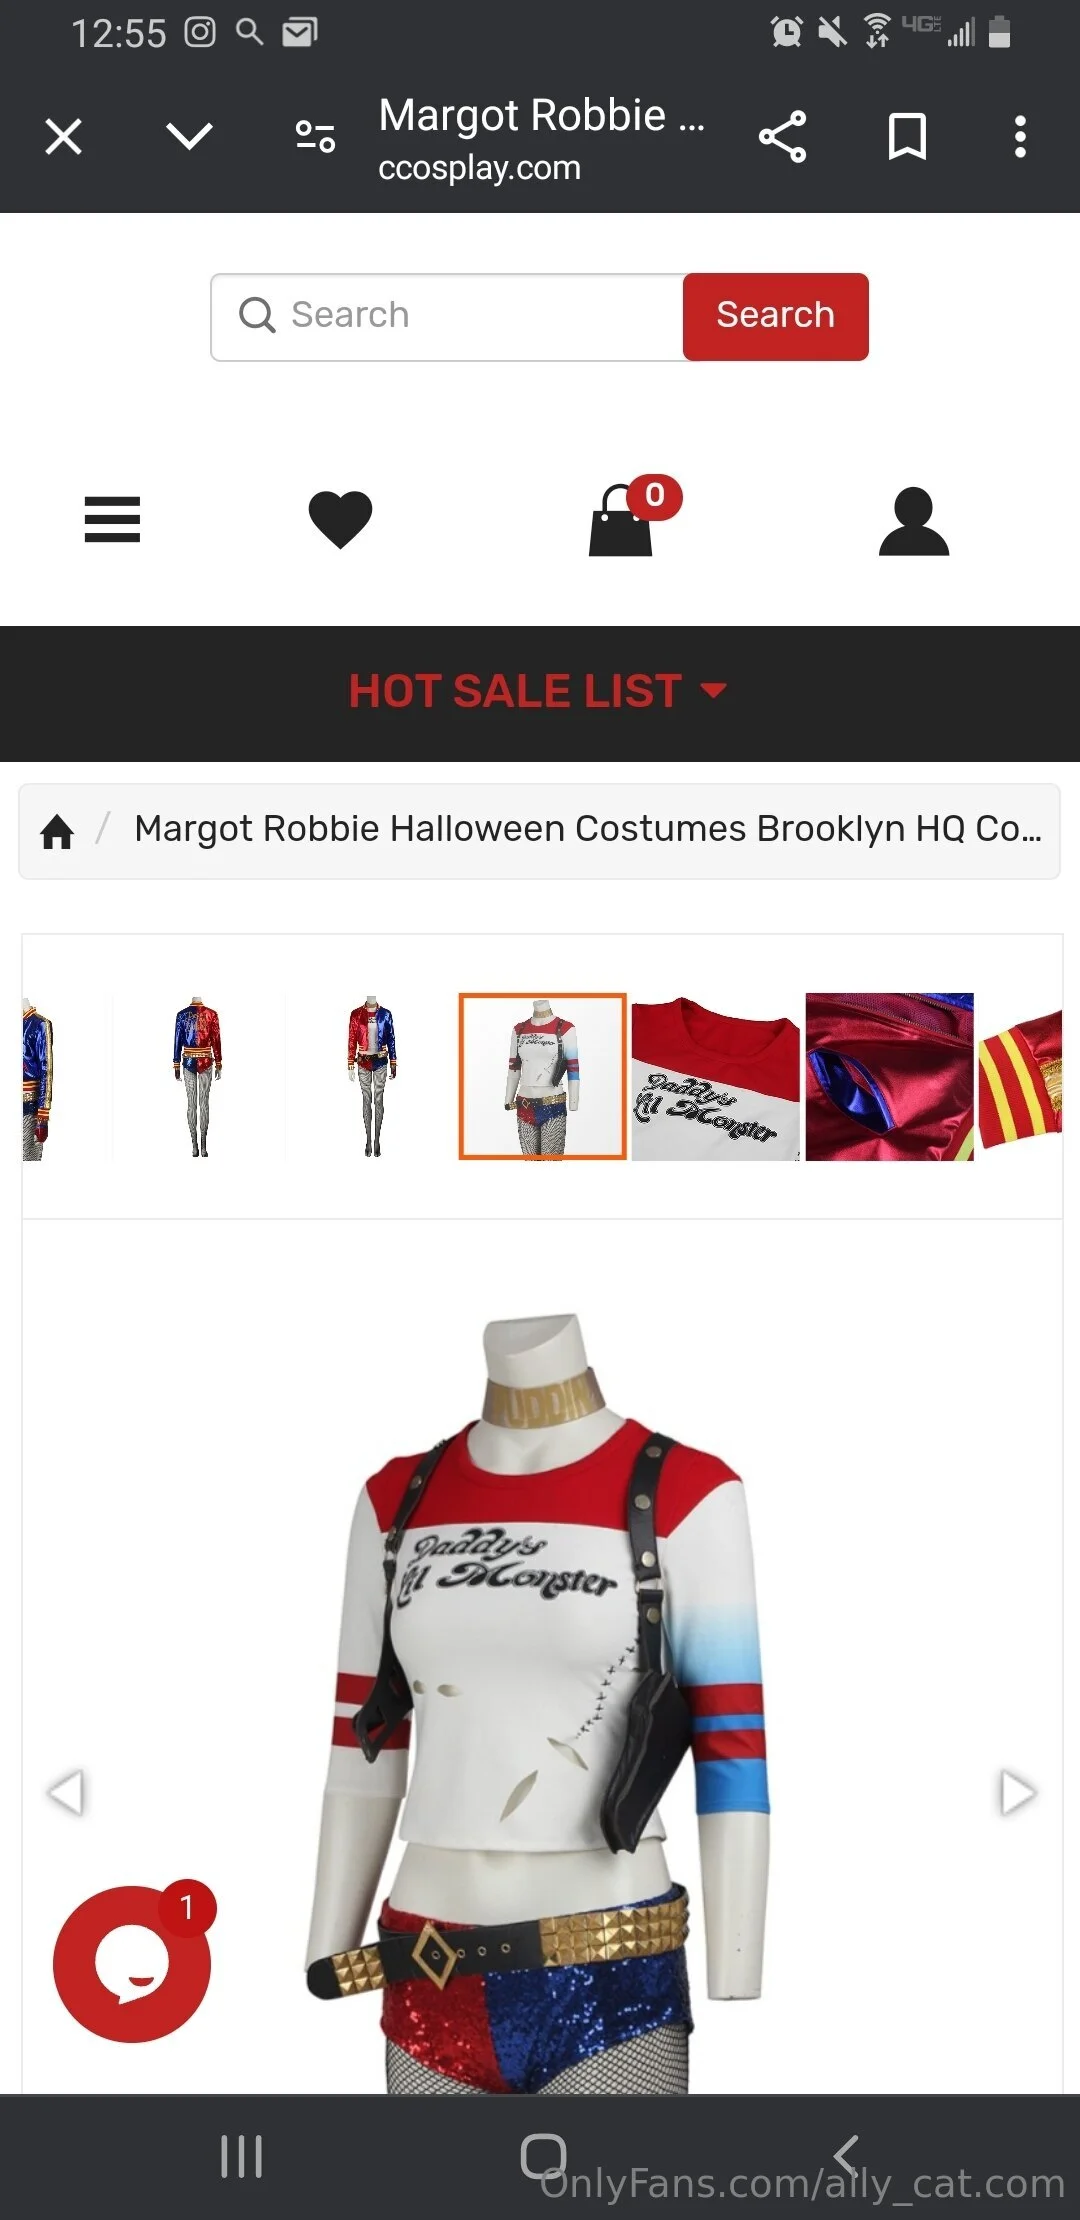Open site settings icon beside the page title
Screen dimensions: 1080x2220
coord(315,136)
